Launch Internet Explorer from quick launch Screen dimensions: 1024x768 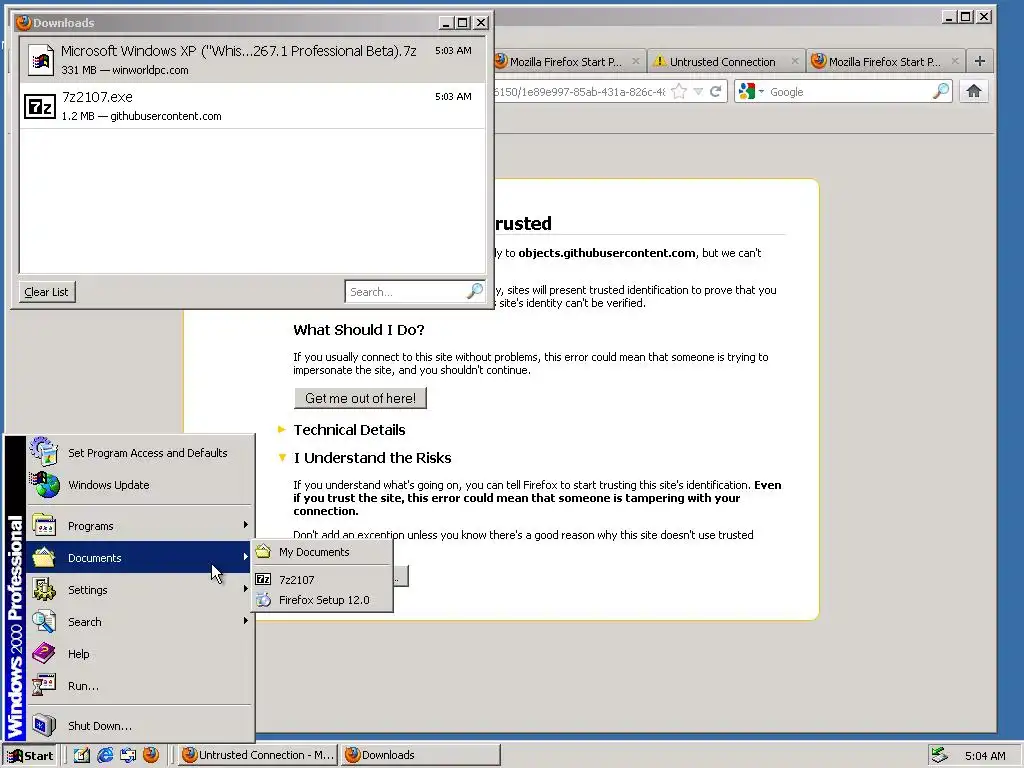click(x=105, y=755)
